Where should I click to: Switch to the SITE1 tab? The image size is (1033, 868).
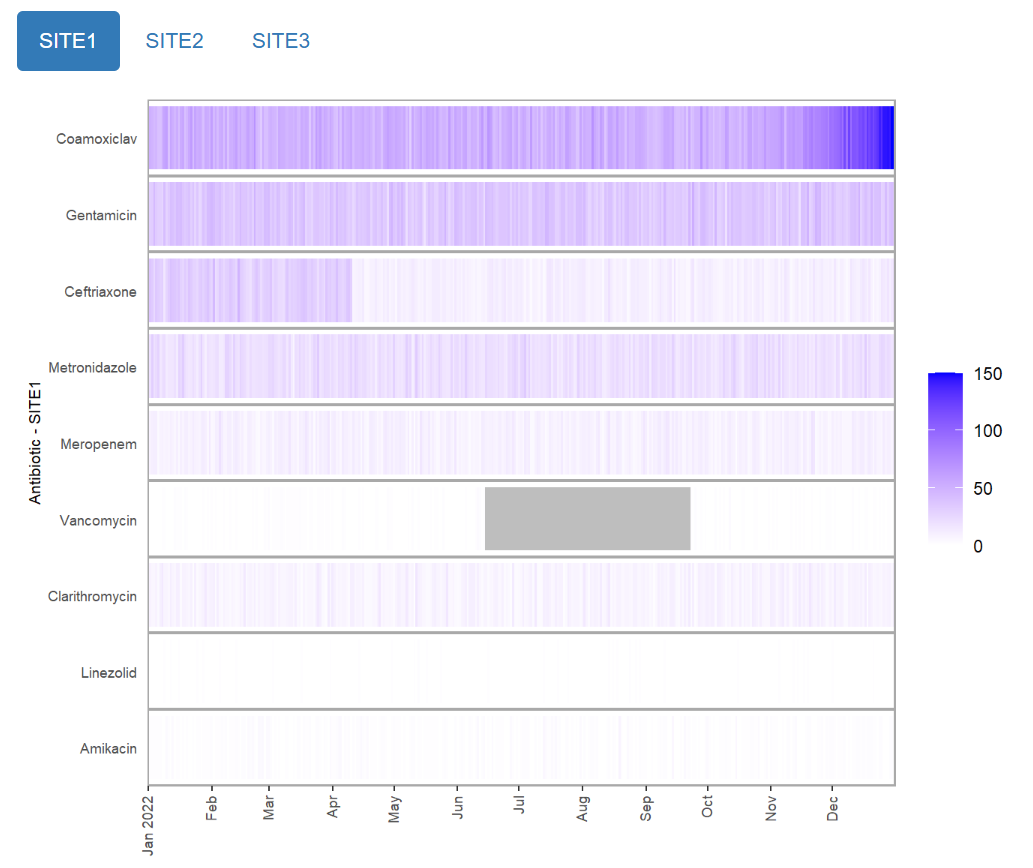pyautogui.click(x=68, y=41)
